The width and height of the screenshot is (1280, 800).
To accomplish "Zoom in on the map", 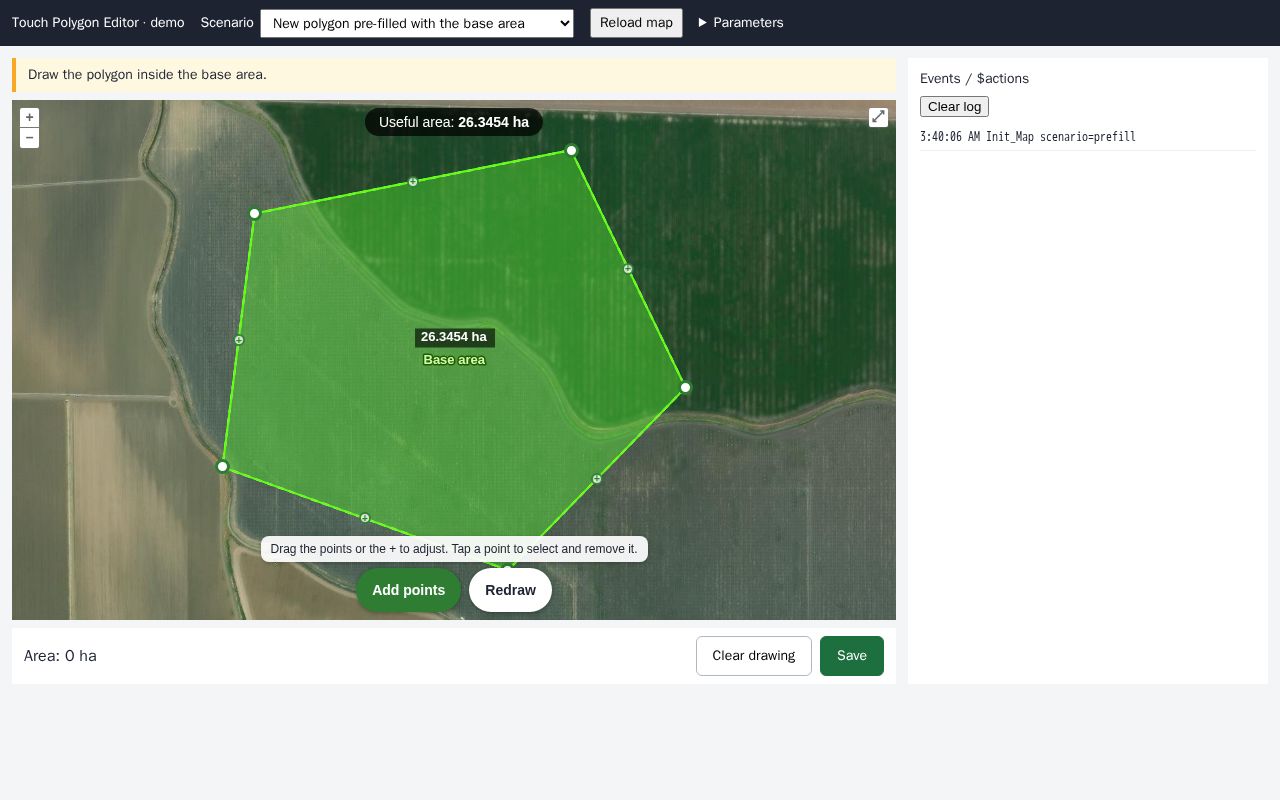I will [x=29, y=118].
